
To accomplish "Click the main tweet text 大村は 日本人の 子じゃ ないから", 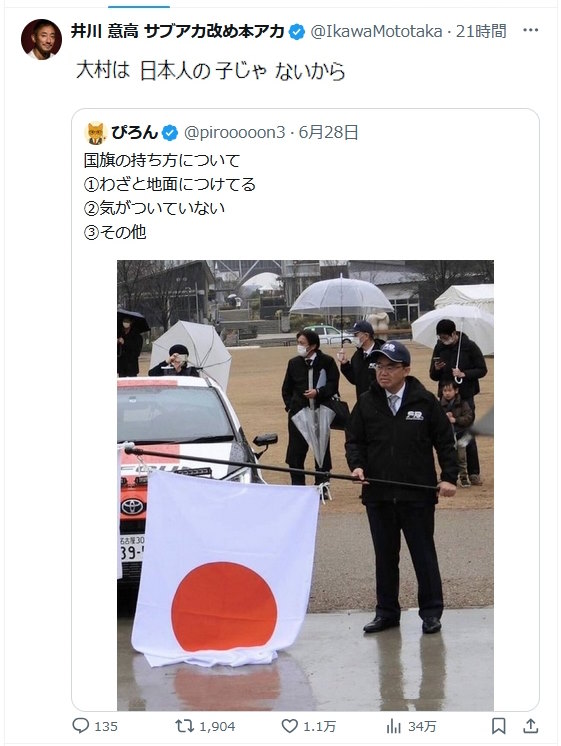I will [x=210, y=71].
